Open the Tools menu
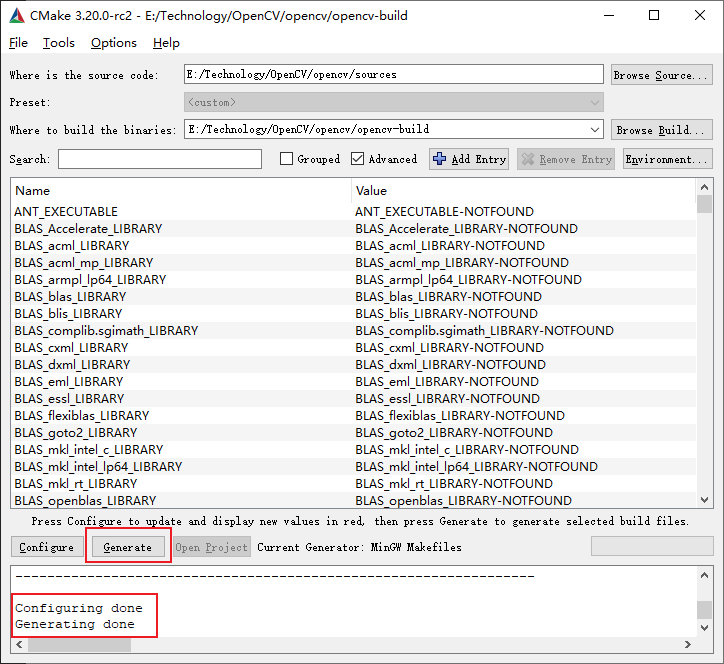The height and width of the screenshot is (664, 724). [x=59, y=43]
